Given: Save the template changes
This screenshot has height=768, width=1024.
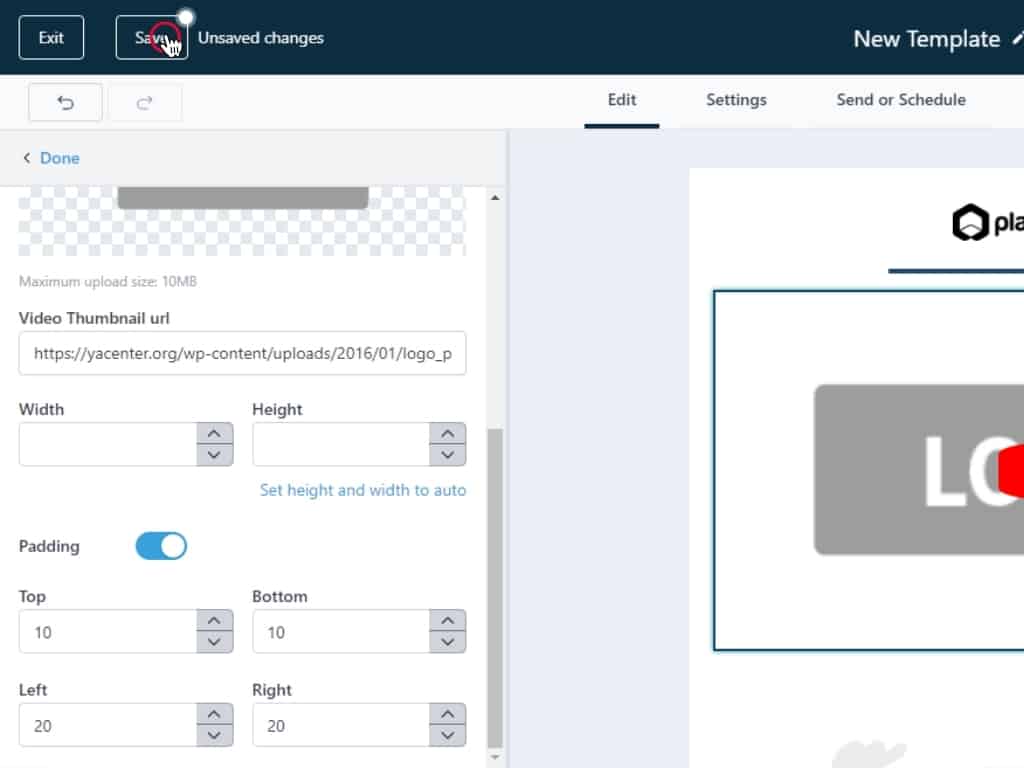Looking at the screenshot, I should (x=152, y=38).
